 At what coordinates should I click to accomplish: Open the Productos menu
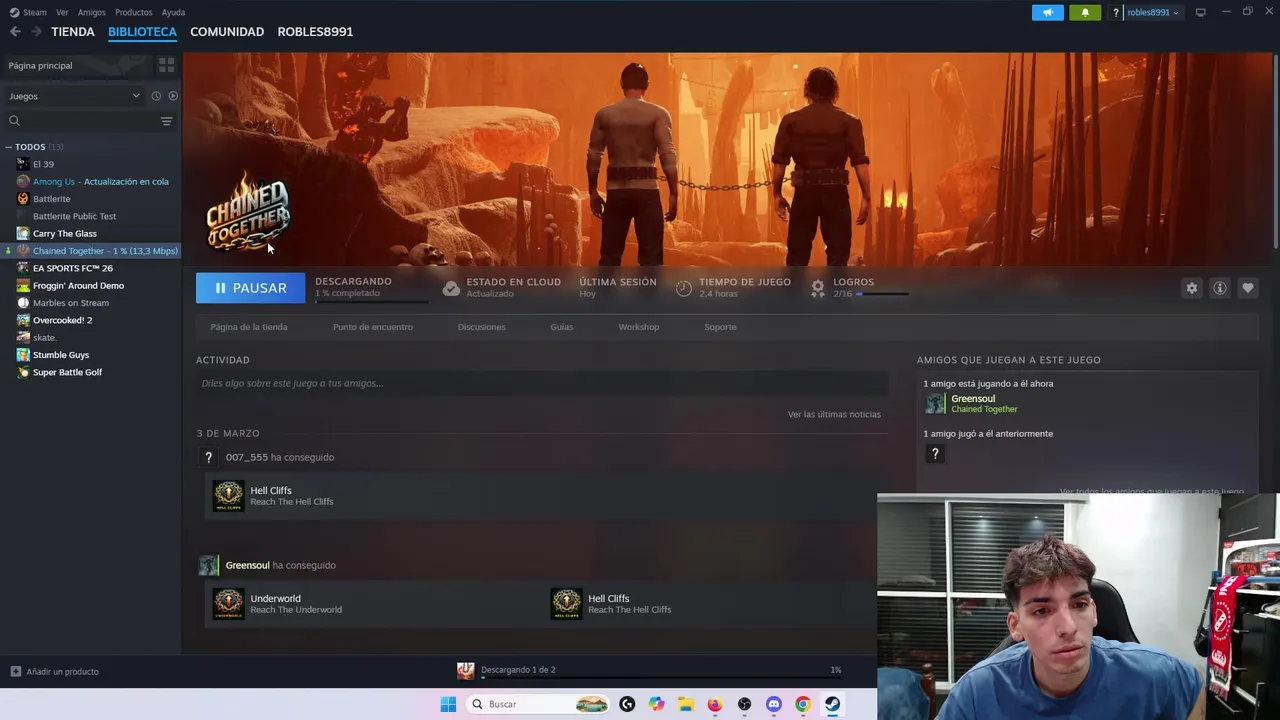[134, 12]
